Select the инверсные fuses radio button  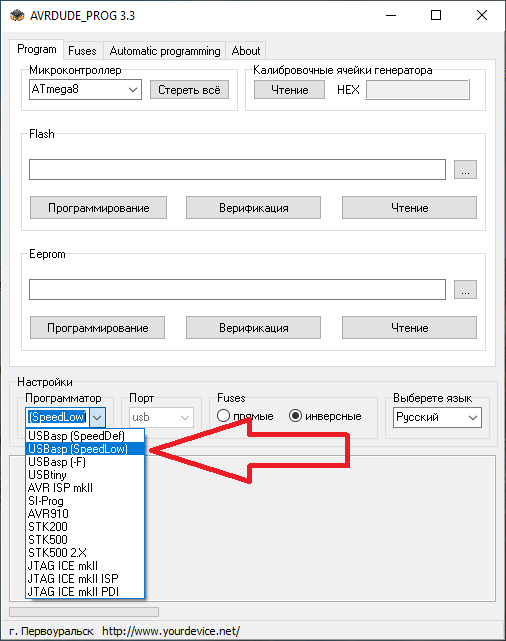click(x=295, y=416)
